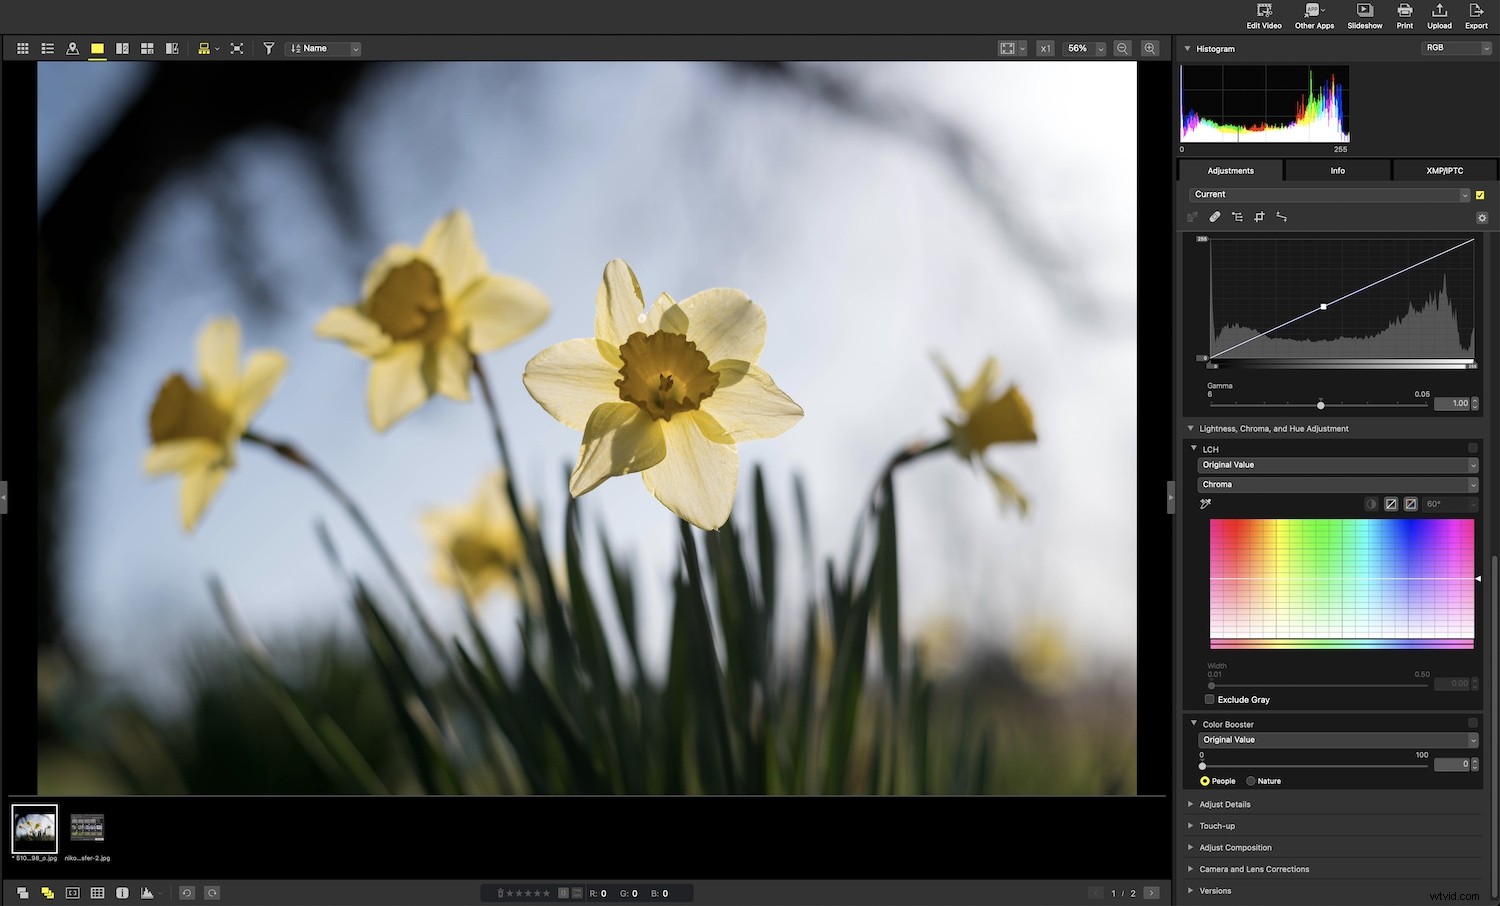Open the adjustments settings gear
This screenshot has height=906, width=1500.
tap(1482, 217)
